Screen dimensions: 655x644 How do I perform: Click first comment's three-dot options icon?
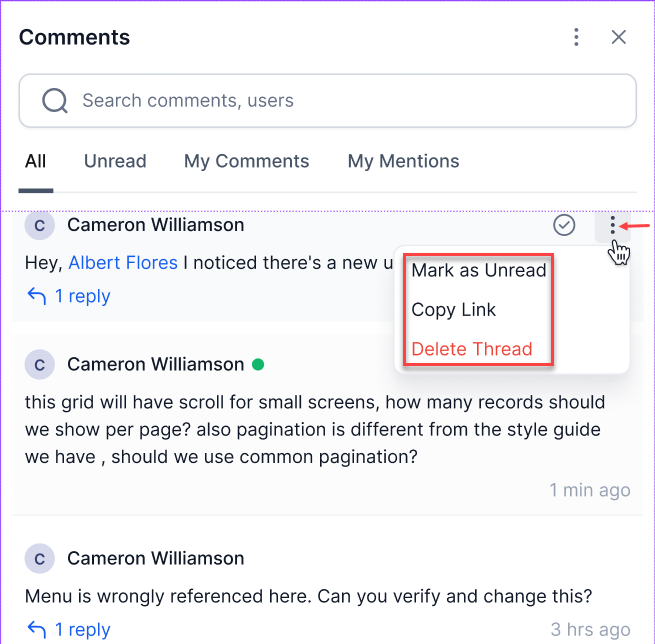(612, 226)
